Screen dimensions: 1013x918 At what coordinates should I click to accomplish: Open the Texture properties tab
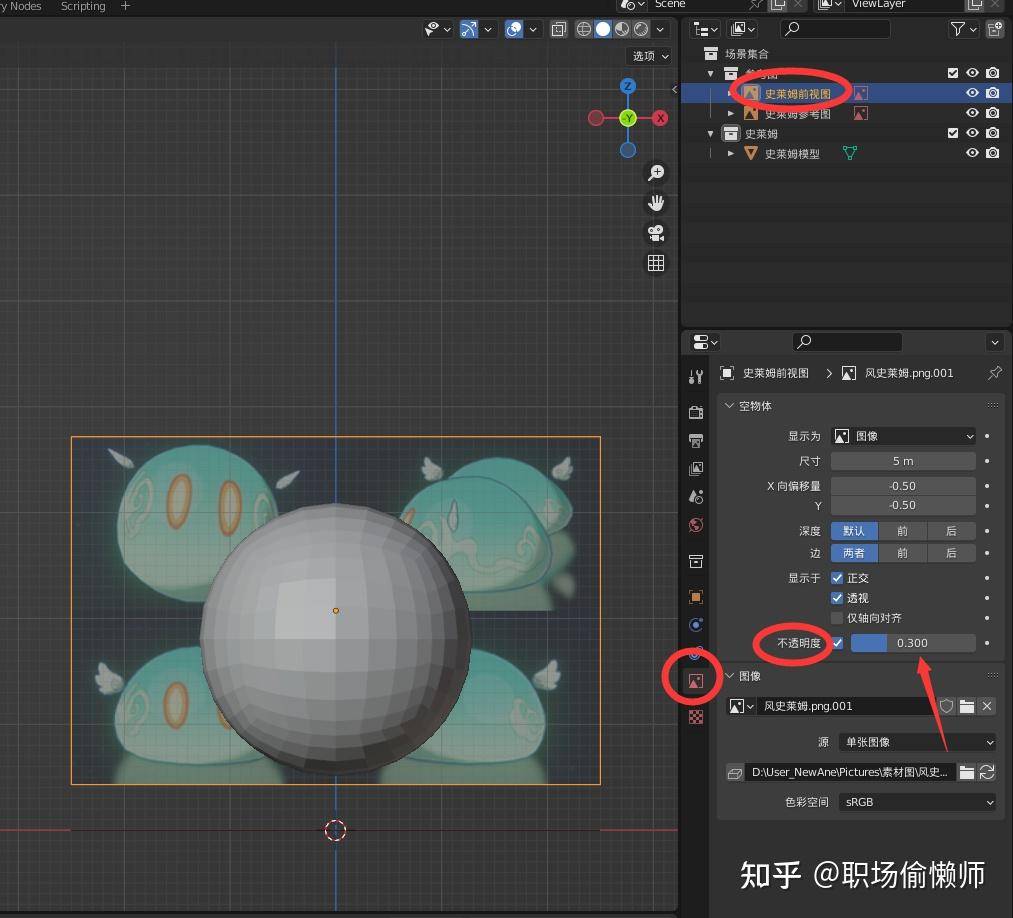696,716
